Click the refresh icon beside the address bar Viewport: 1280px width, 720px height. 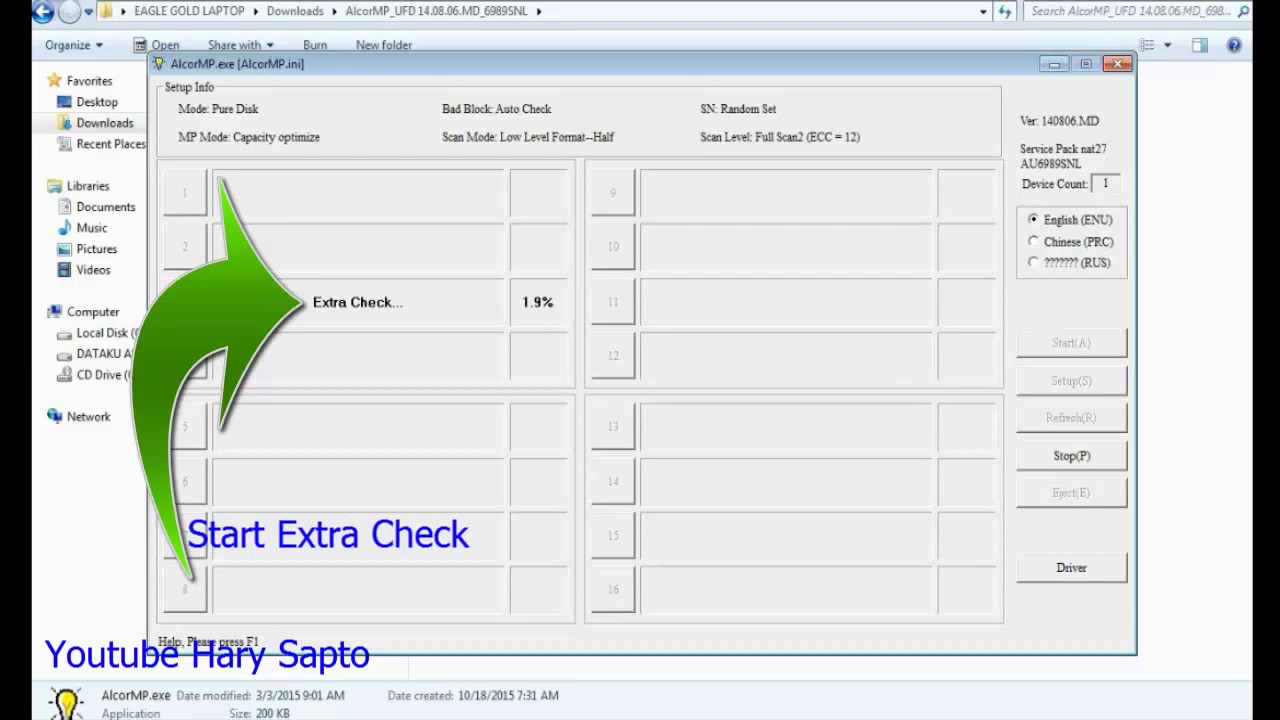click(1006, 11)
